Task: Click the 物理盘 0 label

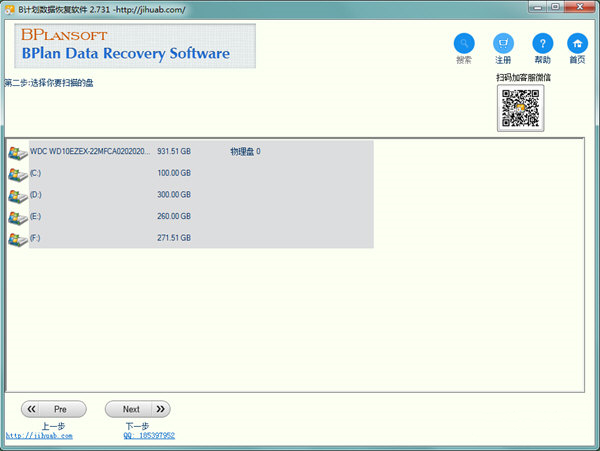Action: point(245,152)
